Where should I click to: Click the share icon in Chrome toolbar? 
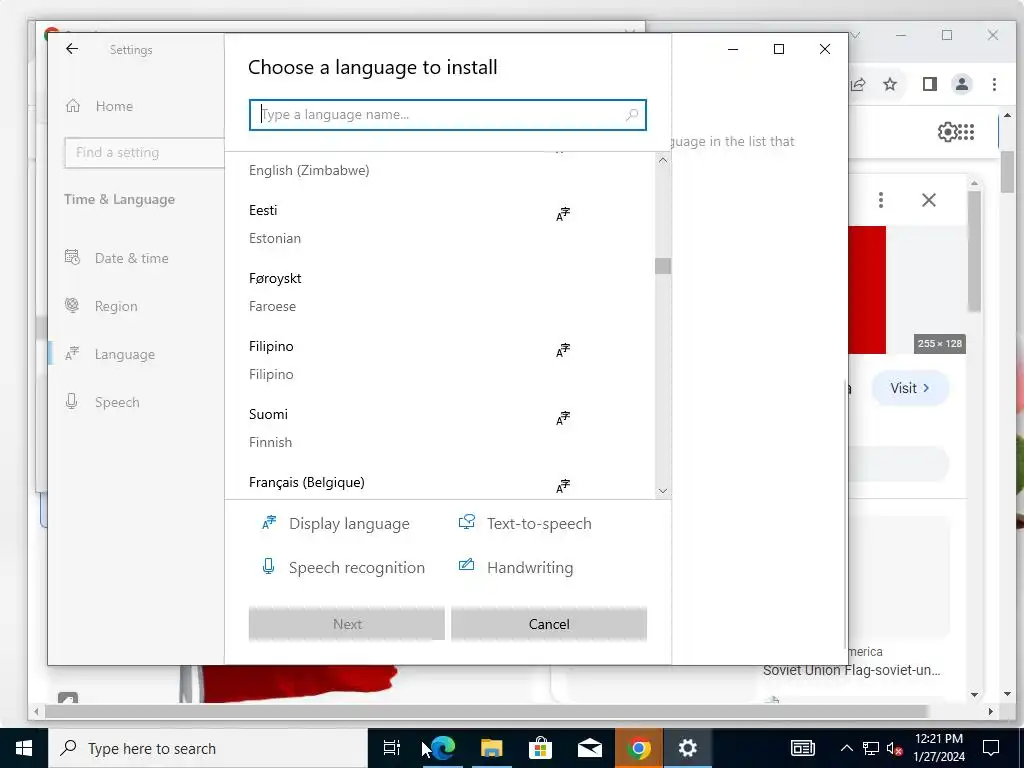coord(858,84)
